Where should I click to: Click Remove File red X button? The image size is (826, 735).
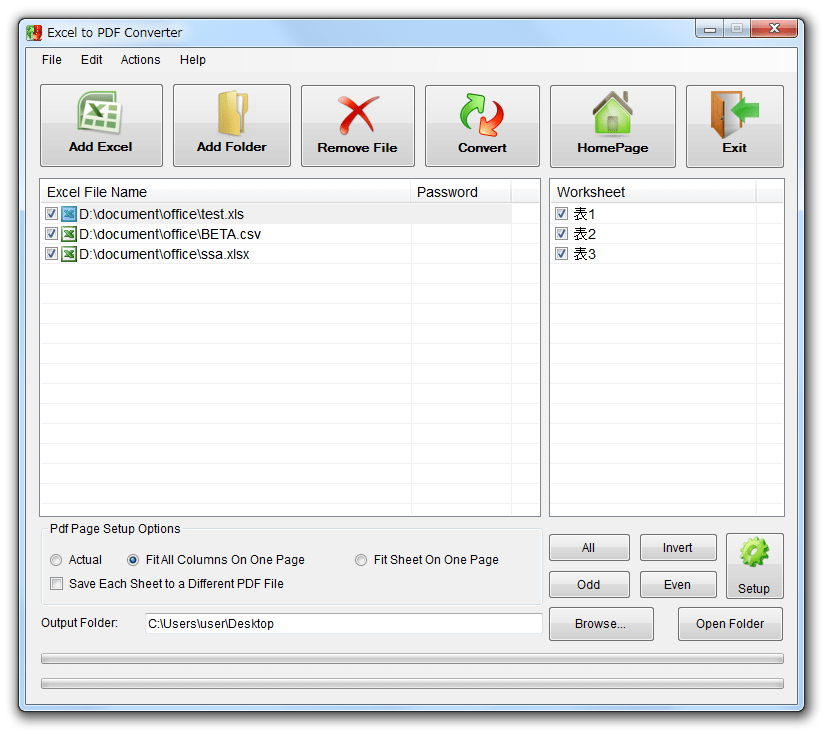[x=358, y=126]
